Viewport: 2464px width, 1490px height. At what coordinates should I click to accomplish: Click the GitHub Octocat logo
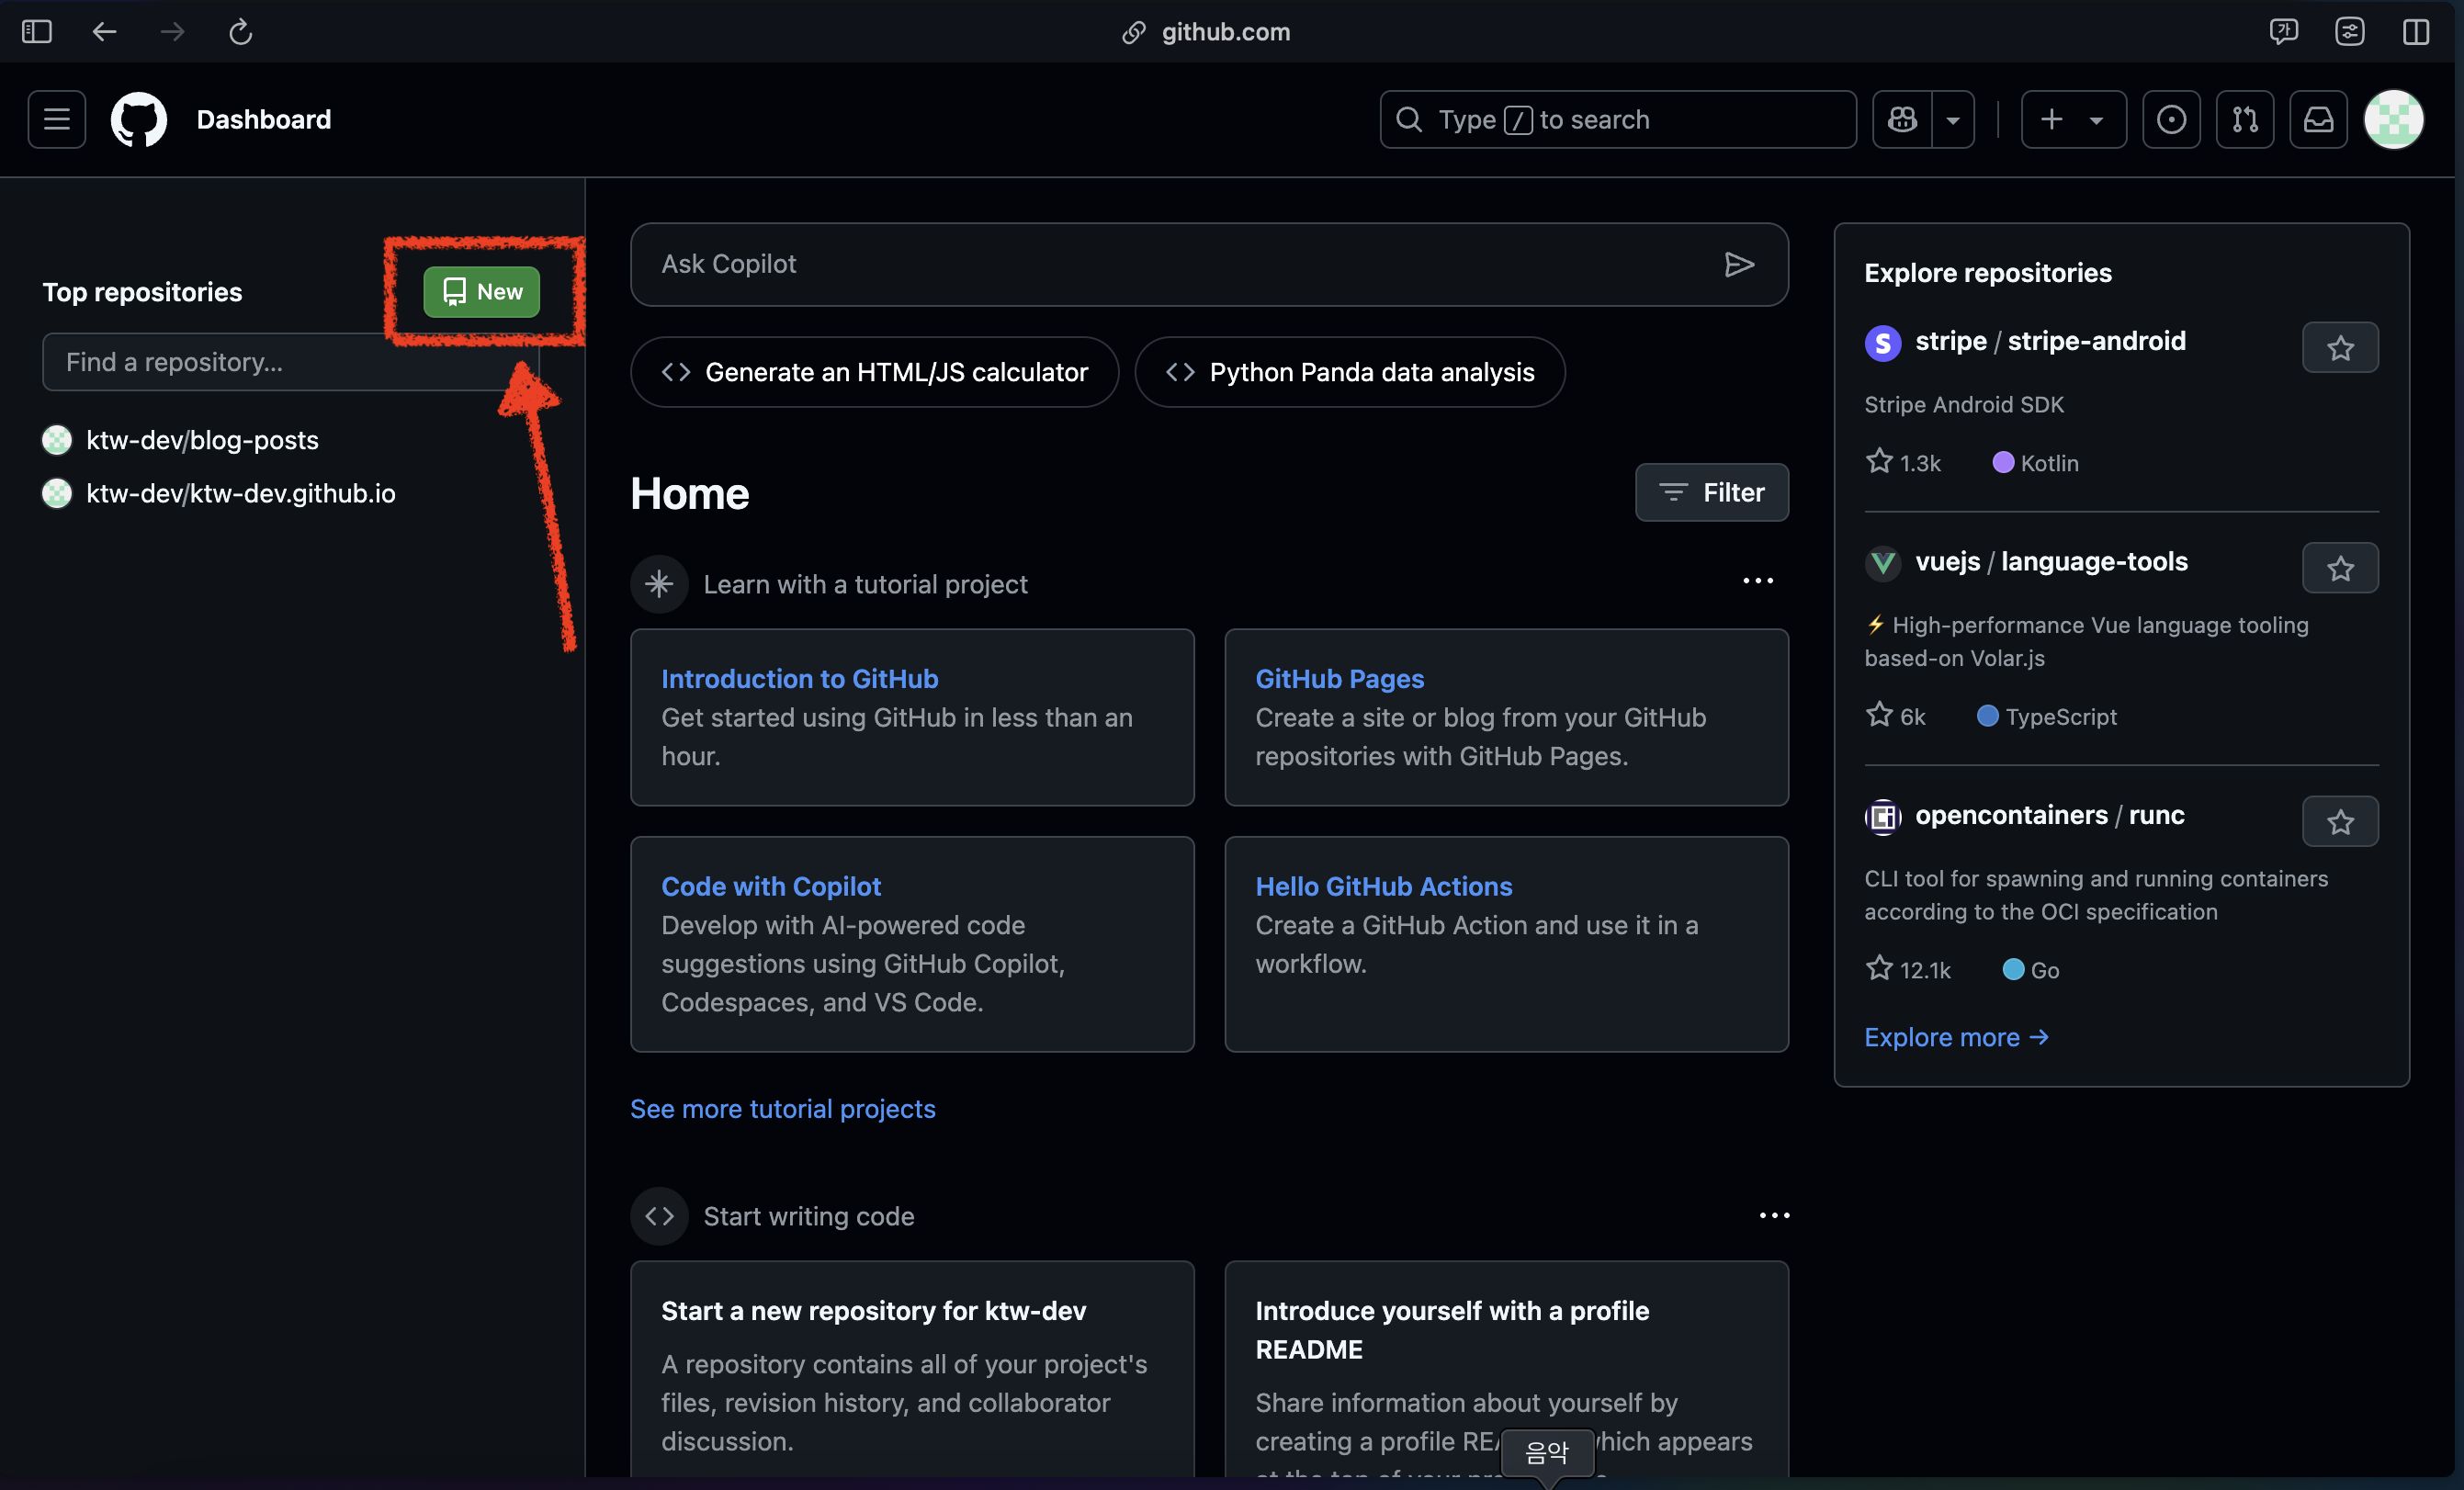pyautogui.click(x=138, y=119)
